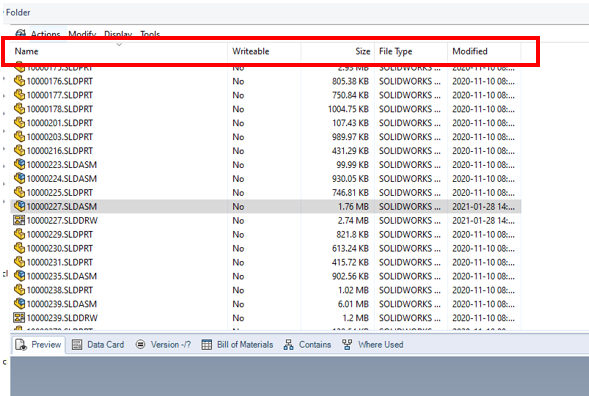The image size is (589, 396).
Task: Sort by the File Type column header
Action: pyautogui.click(x=396, y=51)
